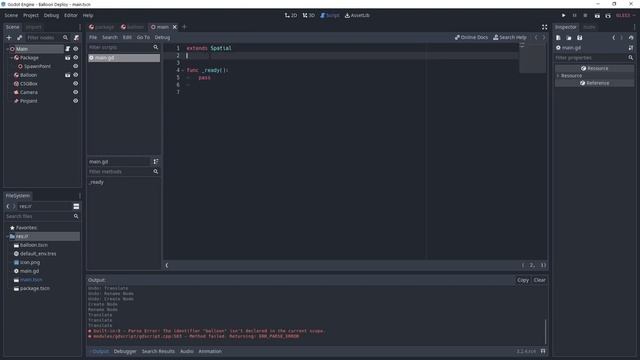
Task: Toggle distraction-free mode icon
Action: click(544, 27)
